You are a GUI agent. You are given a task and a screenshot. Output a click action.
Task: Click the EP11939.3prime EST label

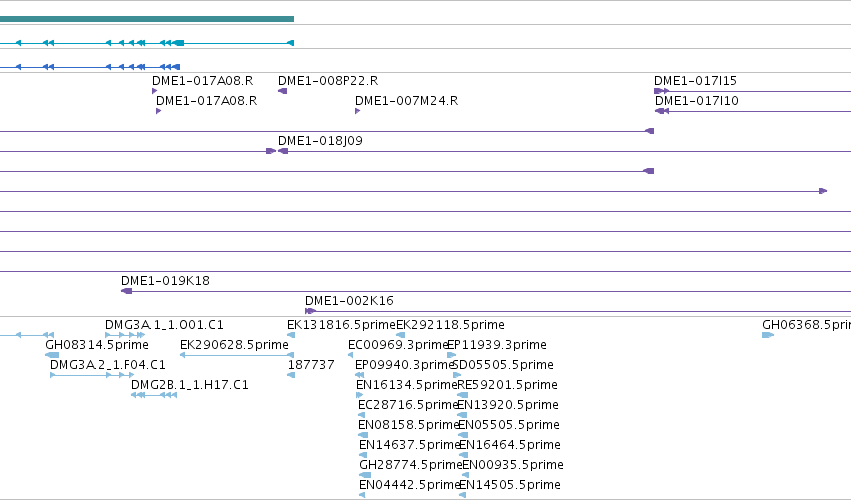497,345
